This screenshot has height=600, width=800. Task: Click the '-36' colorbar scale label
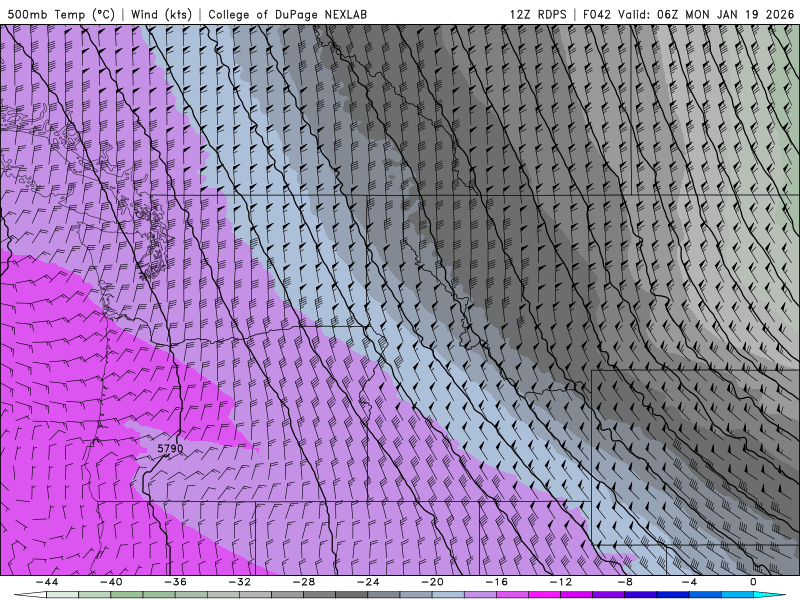click(175, 582)
